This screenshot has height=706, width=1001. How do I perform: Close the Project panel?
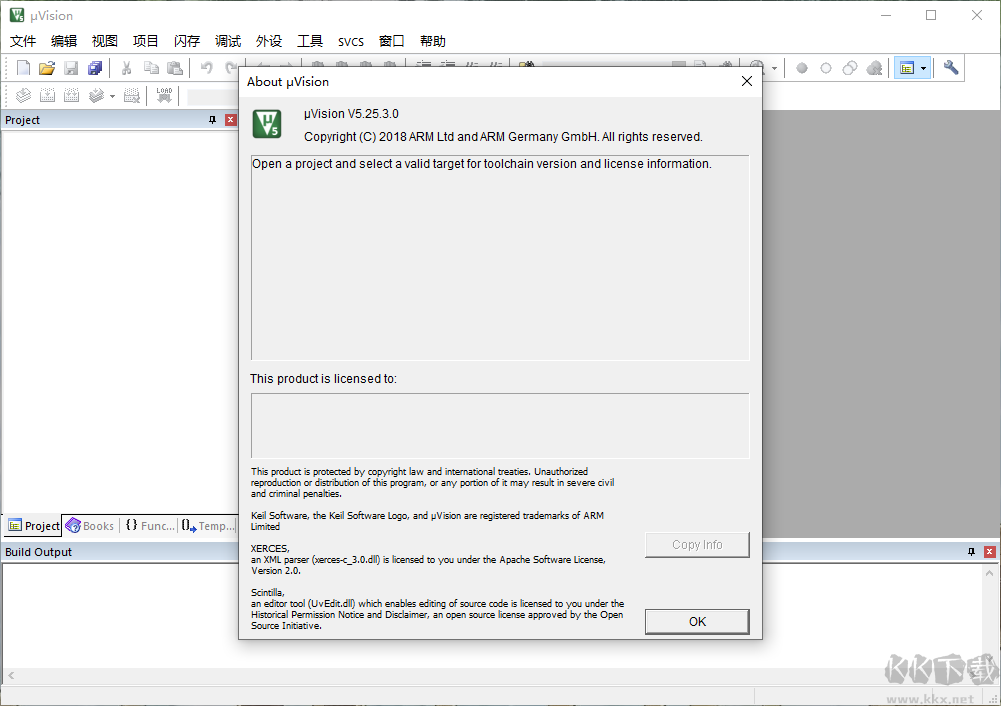(x=230, y=120)
